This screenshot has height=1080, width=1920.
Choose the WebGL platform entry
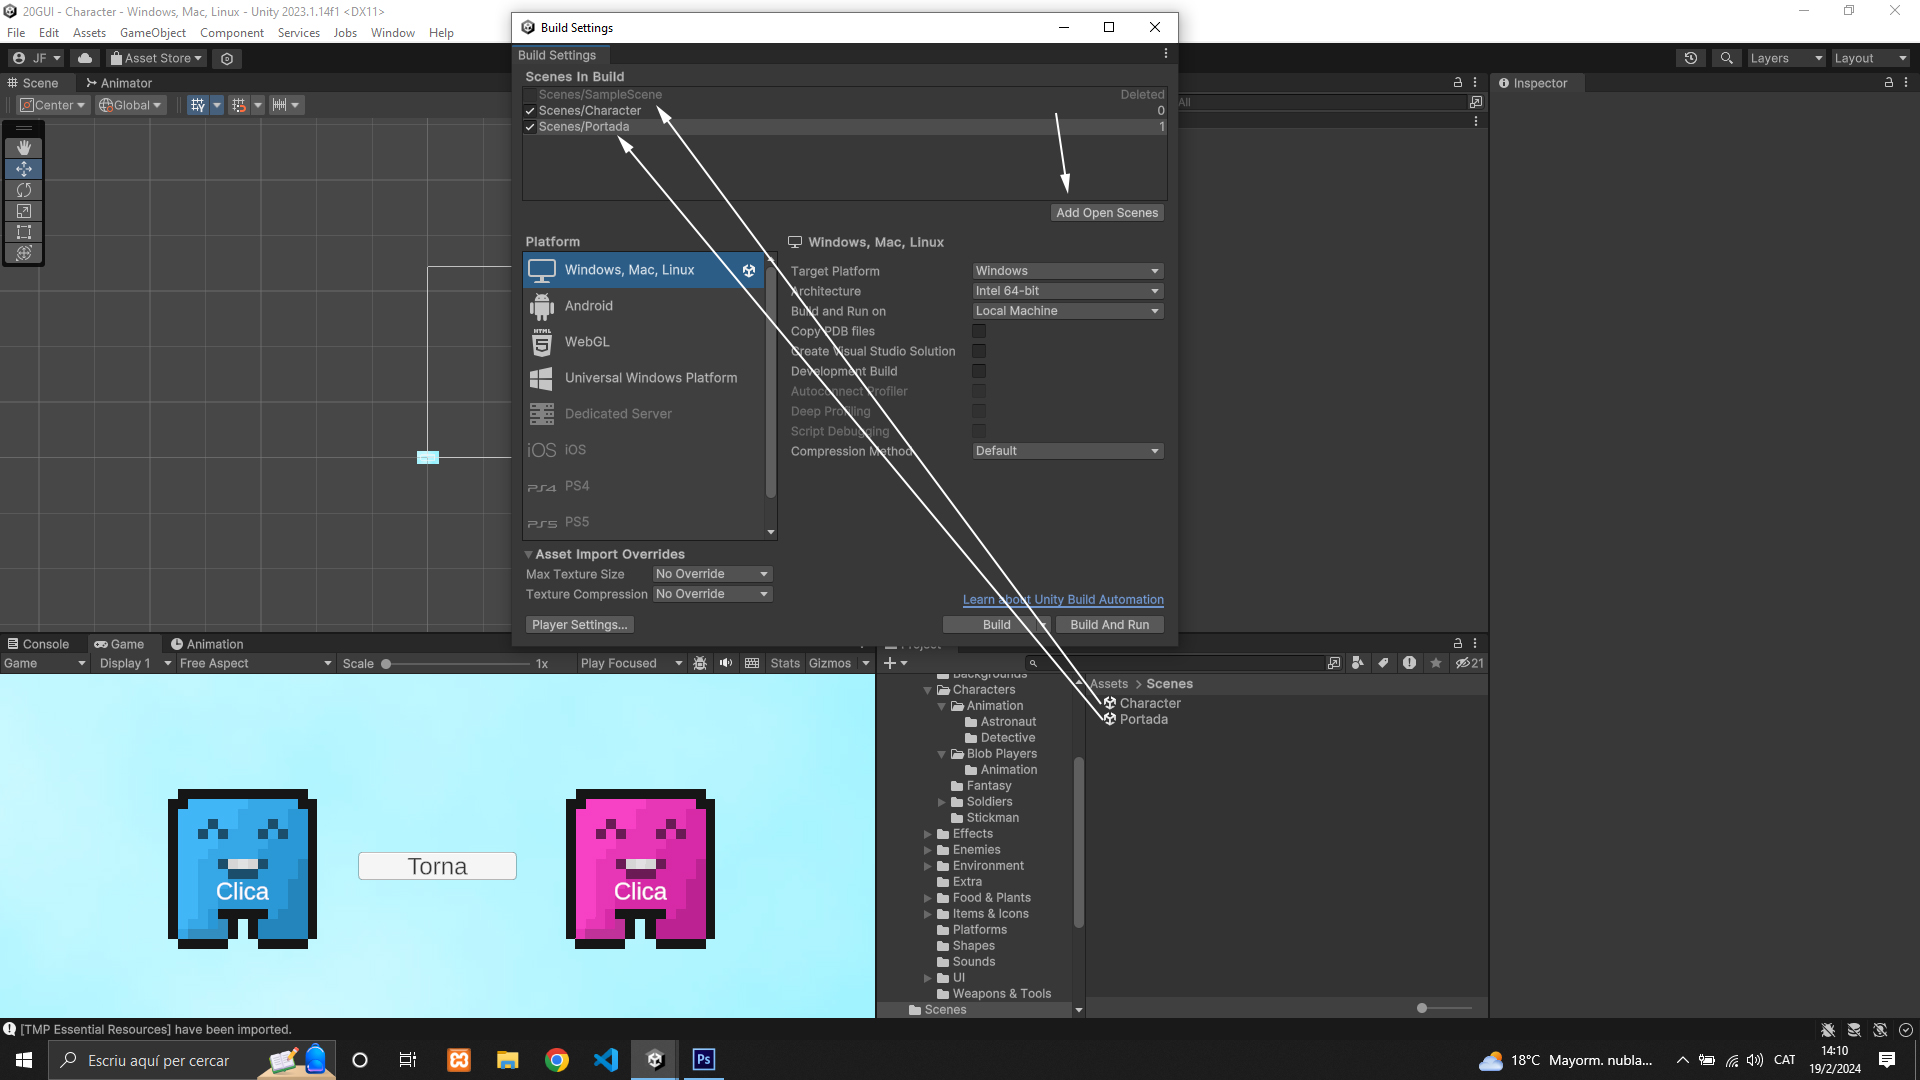tap(587, 342)
